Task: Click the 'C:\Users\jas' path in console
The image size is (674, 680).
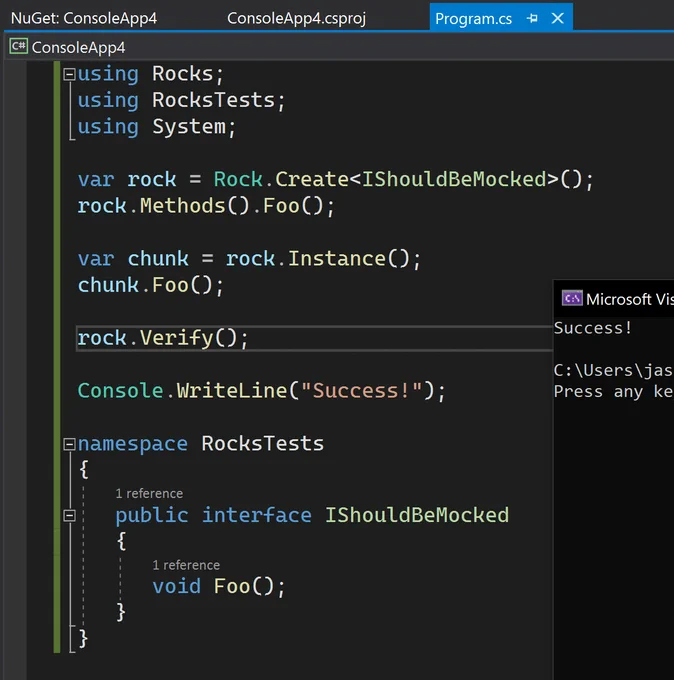Action: click(x=613, y=370)
